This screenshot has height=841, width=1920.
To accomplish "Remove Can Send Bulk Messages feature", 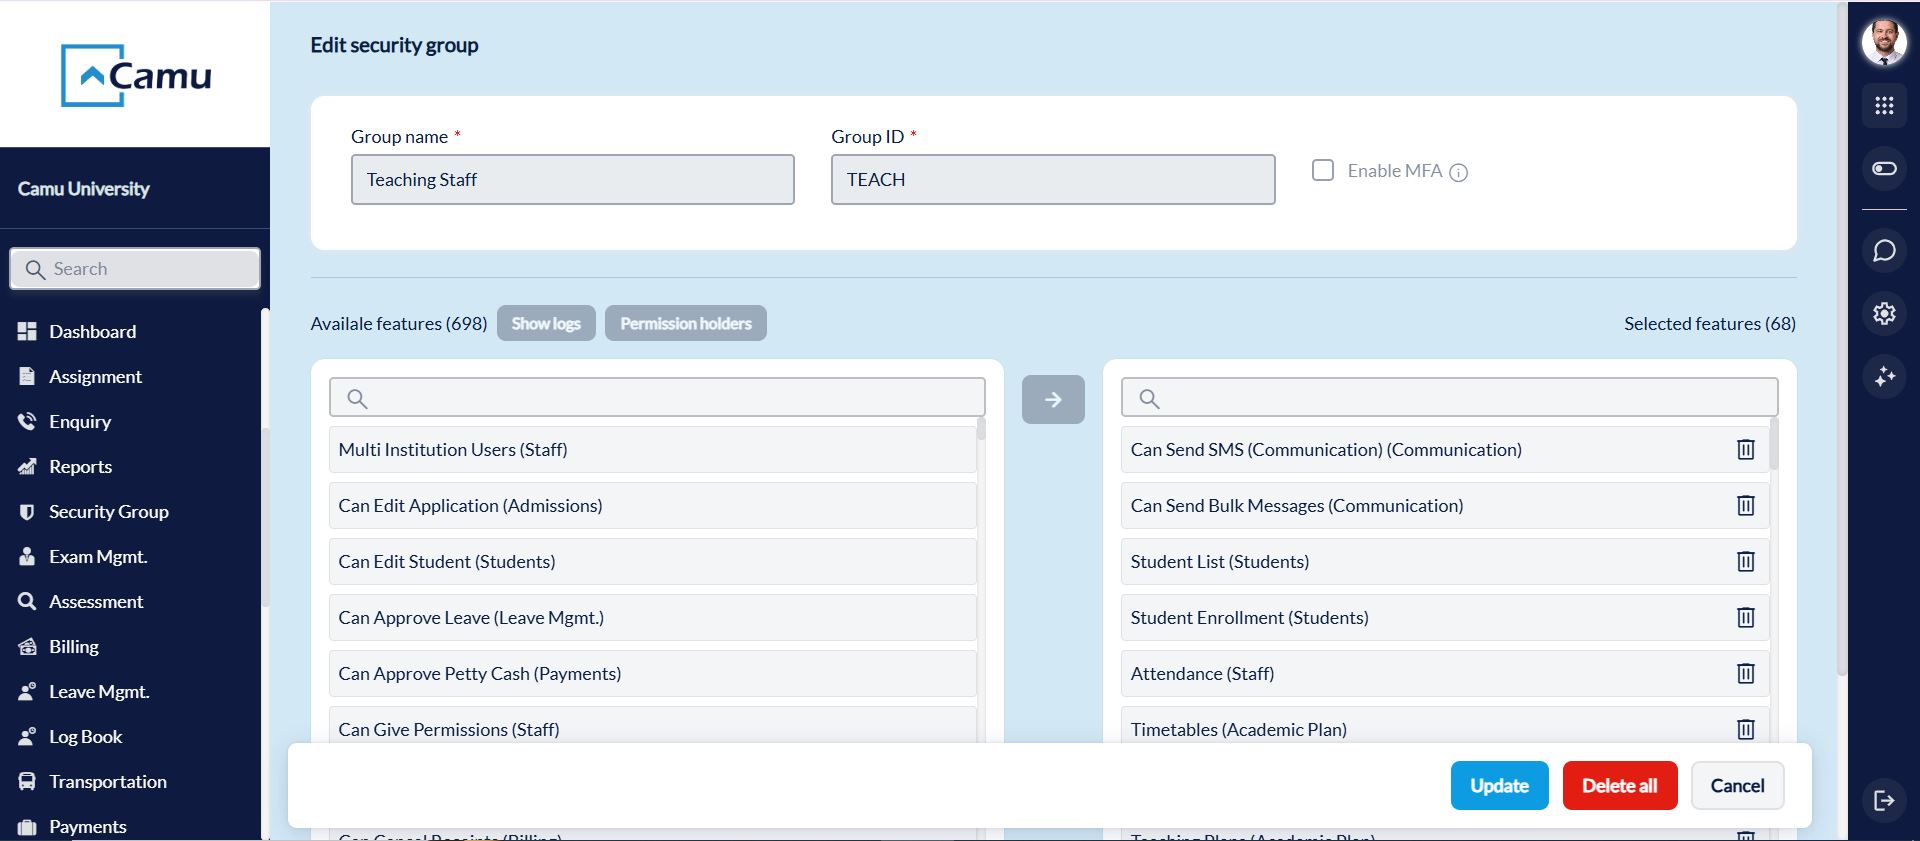I will point(1745,506).
